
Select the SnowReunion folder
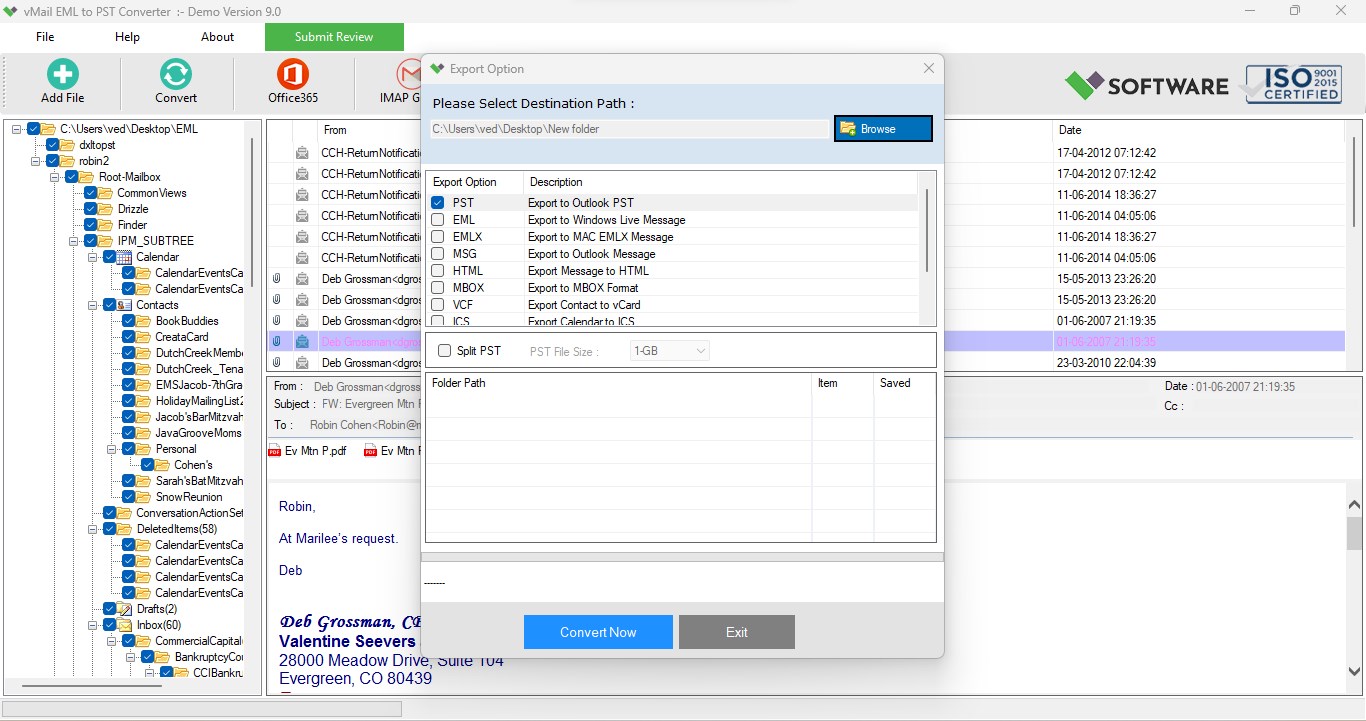coord(188,497)
